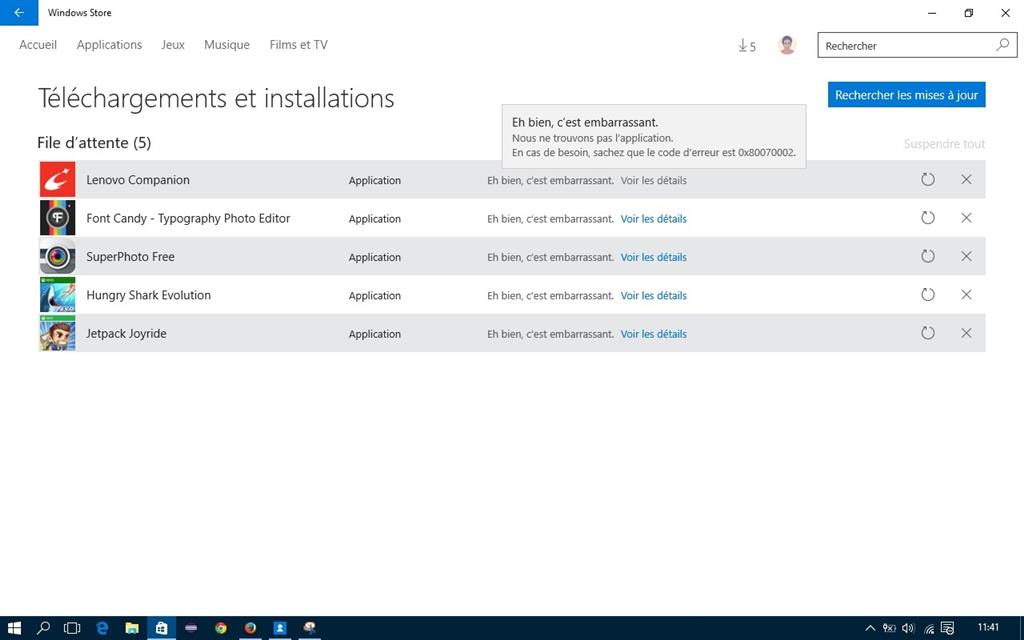Click the taskbar clock showing 11:41

[x=988, y=628]
